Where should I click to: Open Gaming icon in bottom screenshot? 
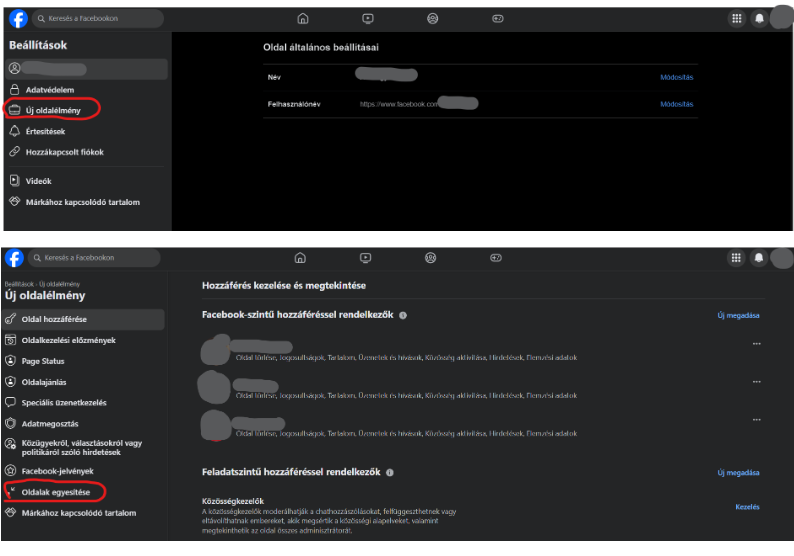point(496,258)
